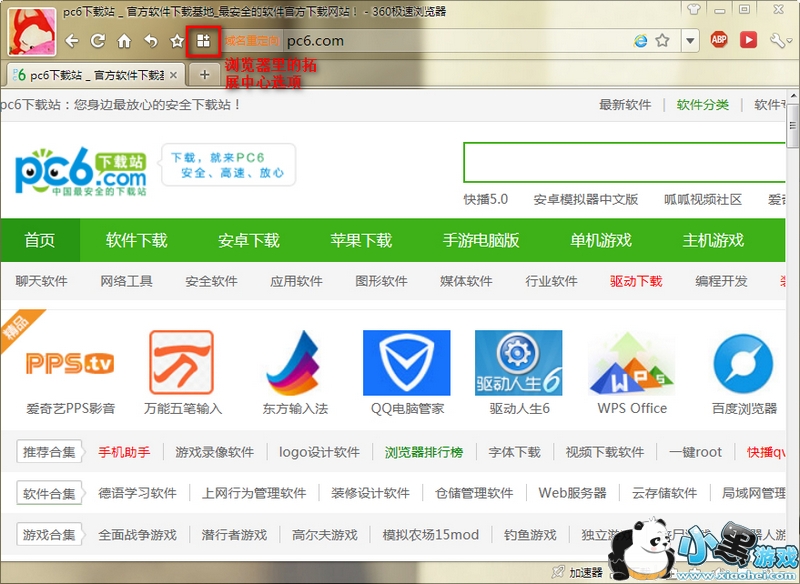
Task: Click the IE compatibility mode icon
Action: (x=640, y=41)
